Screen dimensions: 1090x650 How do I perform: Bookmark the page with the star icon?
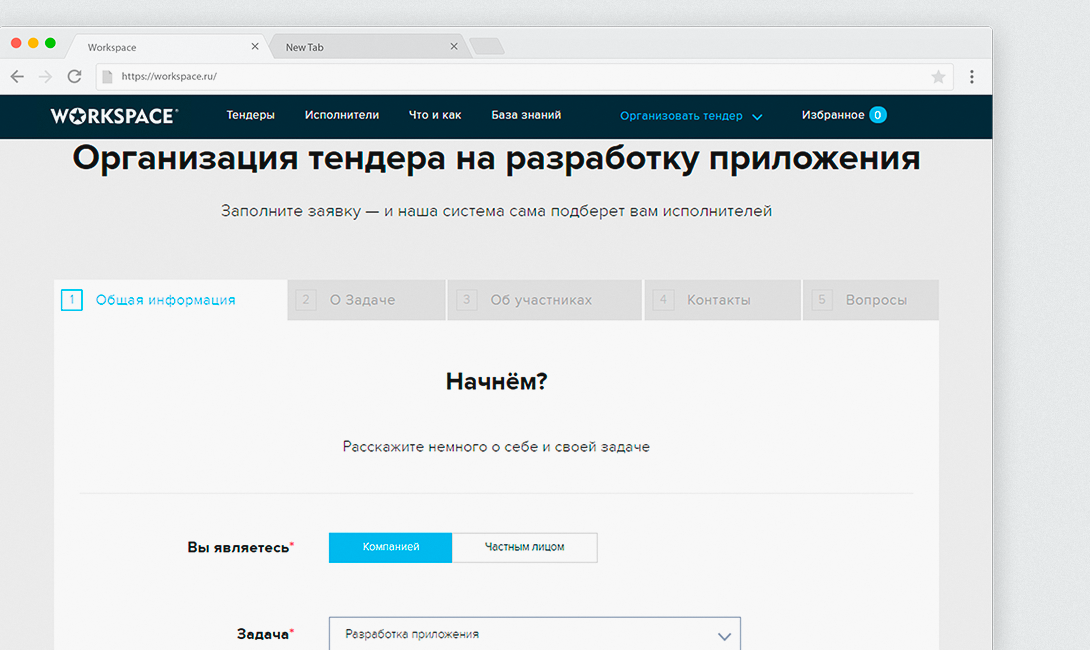tap(938, 76)
